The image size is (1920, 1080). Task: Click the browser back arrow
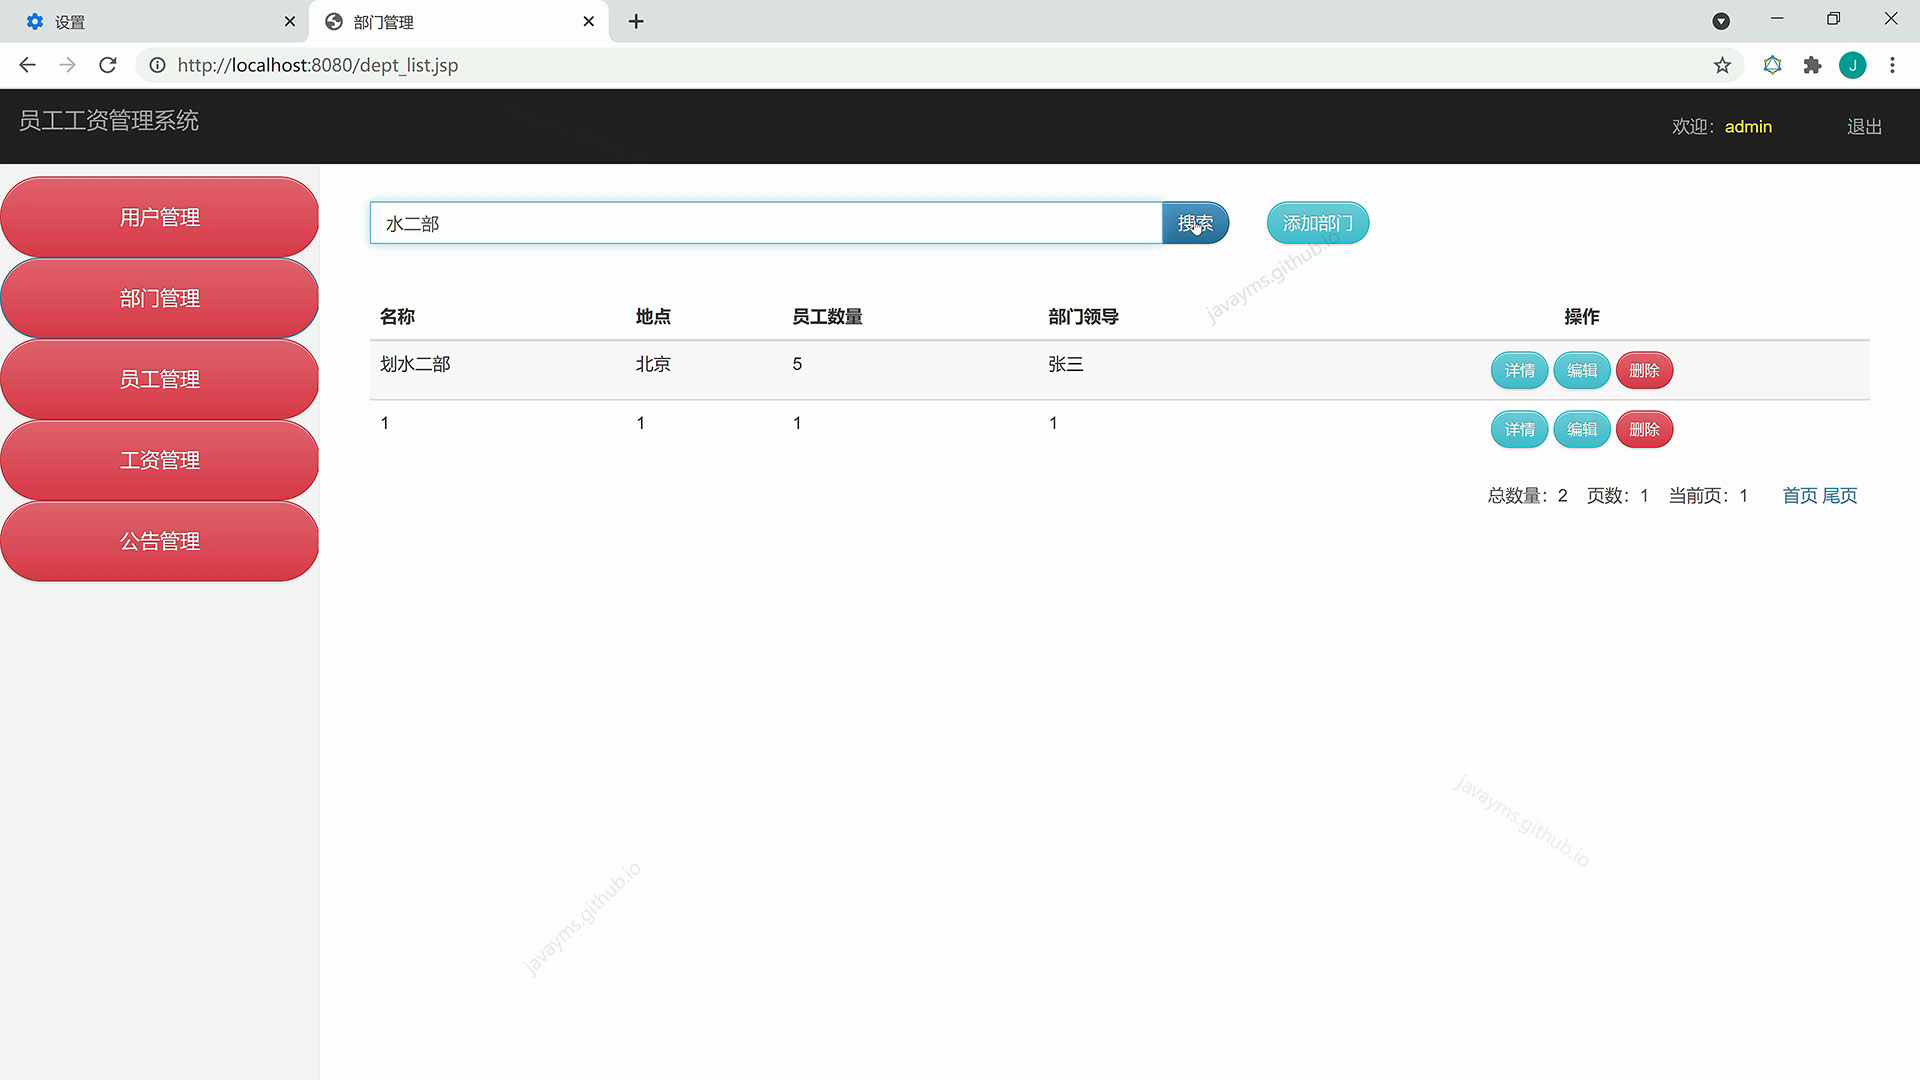(x=26, y=65)
